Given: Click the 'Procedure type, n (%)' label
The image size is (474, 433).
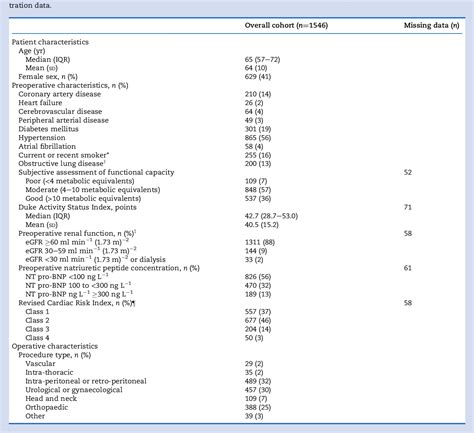Looking at the screenshot, I should [55, 355].
